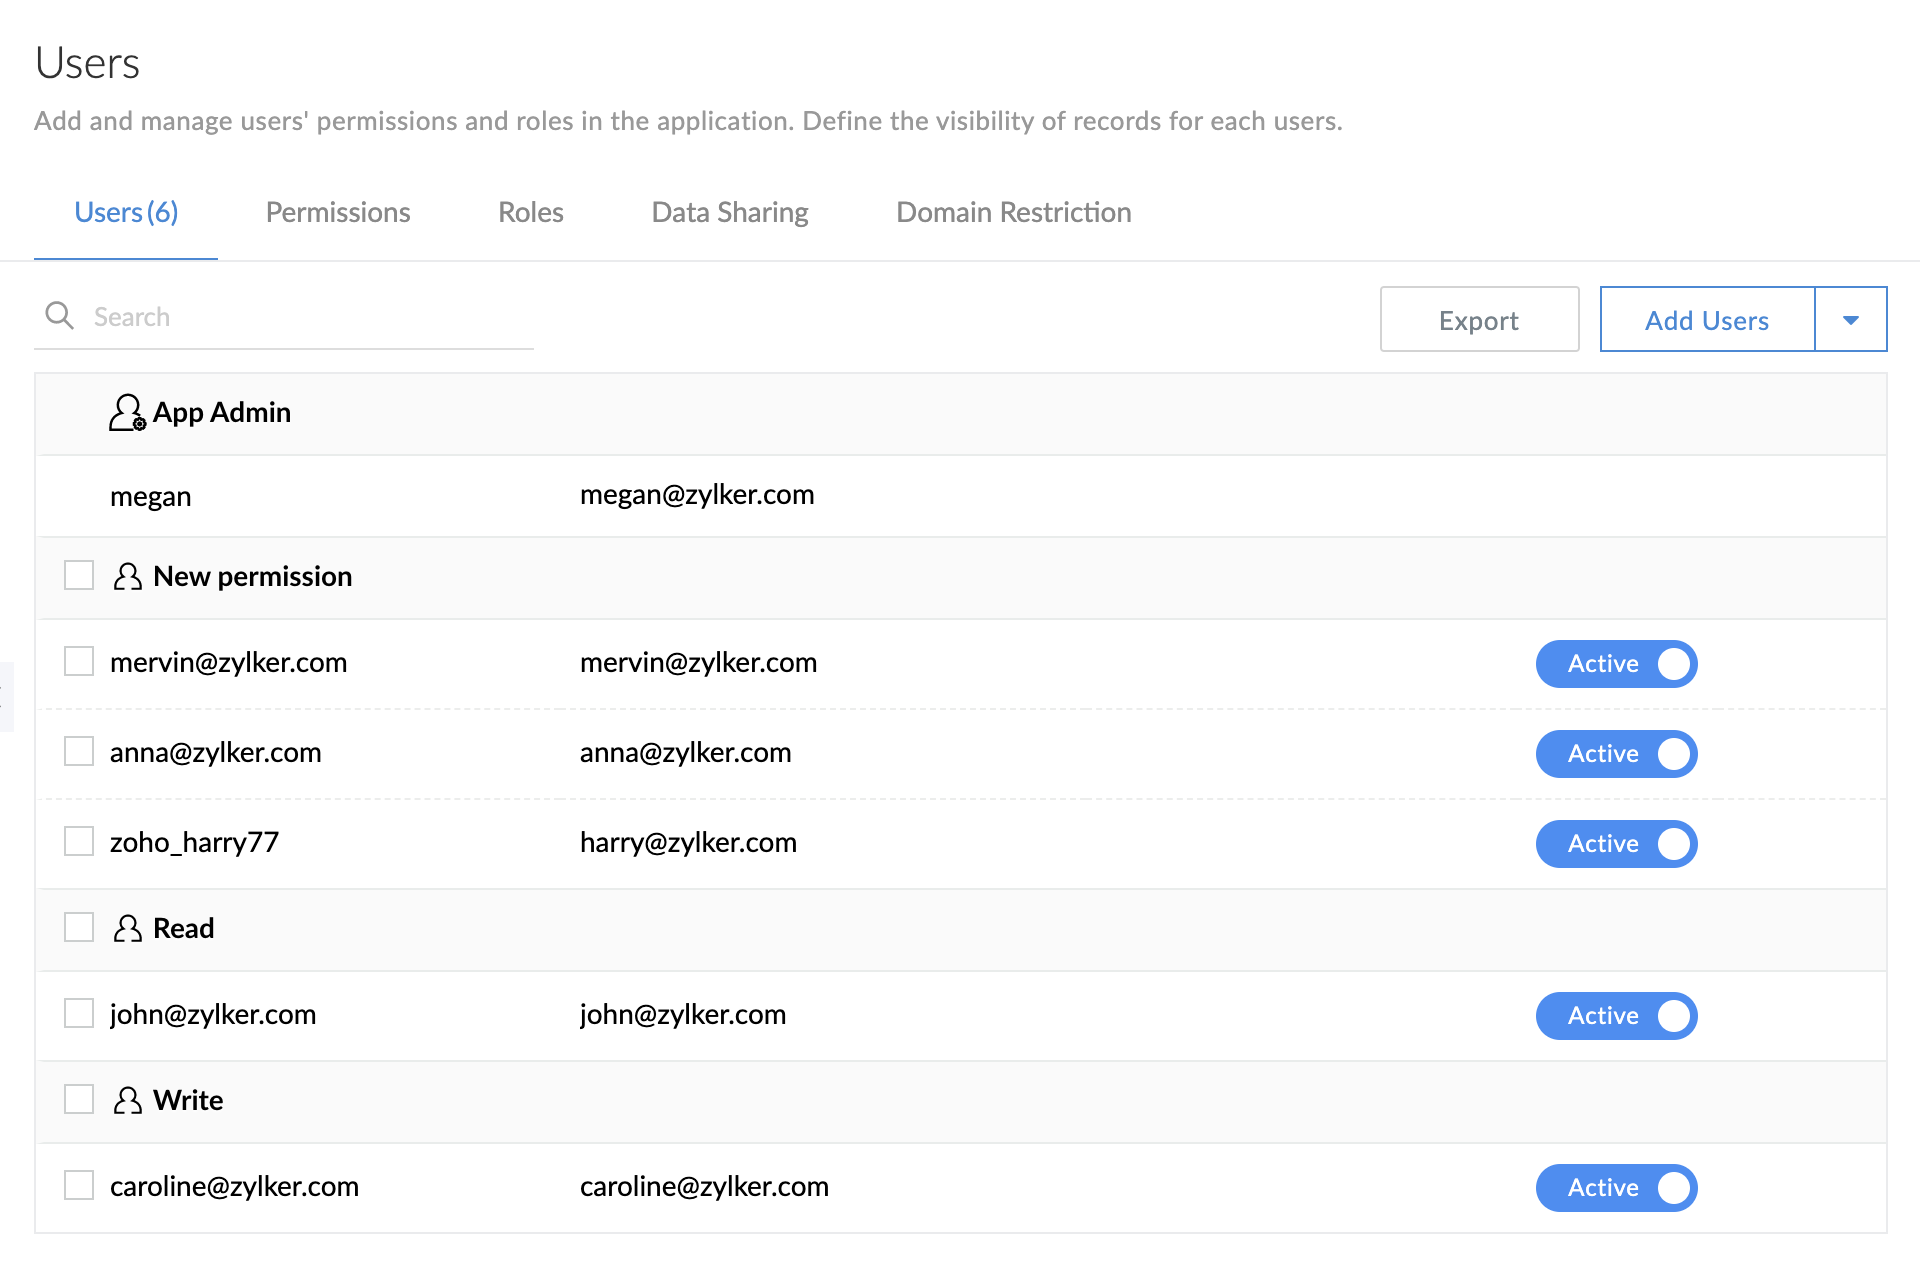Click the Export button
This screenshot has height=1274, width=1920.
click(1479, 320)
